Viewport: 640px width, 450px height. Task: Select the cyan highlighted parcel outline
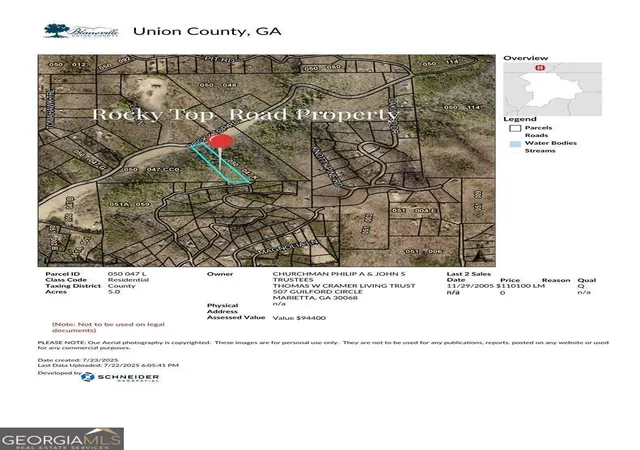220,163
